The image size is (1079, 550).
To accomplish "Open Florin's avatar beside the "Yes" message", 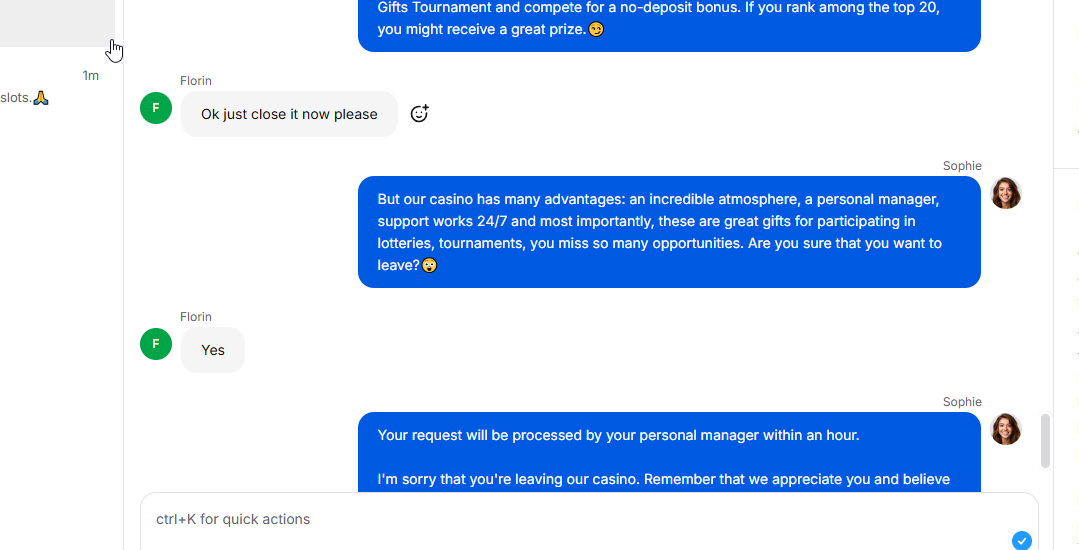I will [156, 344].
